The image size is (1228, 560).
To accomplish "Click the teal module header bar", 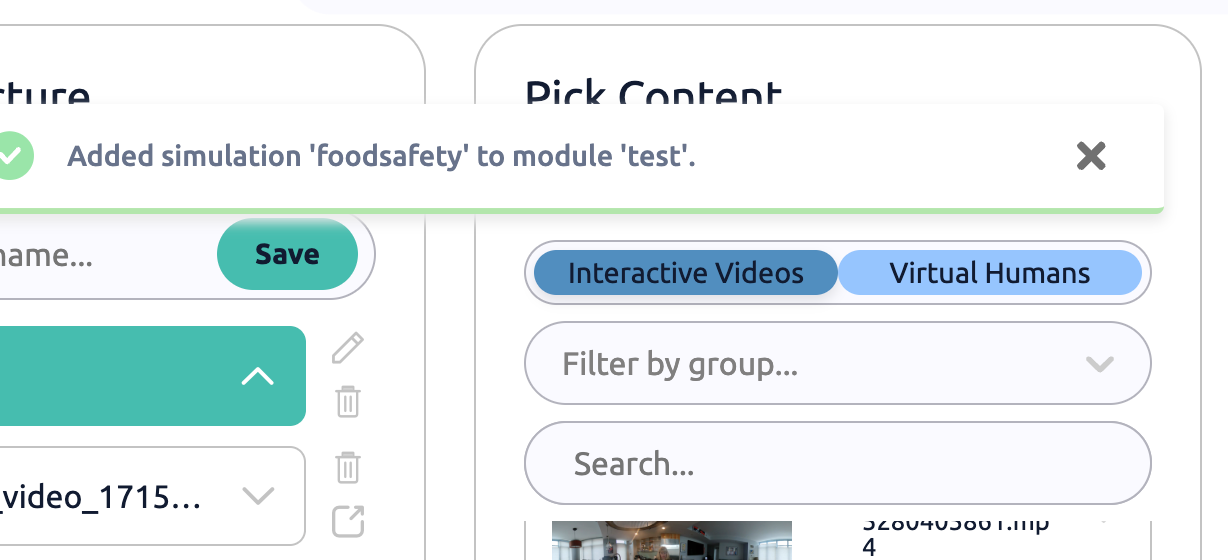I will tap(120, 377).
